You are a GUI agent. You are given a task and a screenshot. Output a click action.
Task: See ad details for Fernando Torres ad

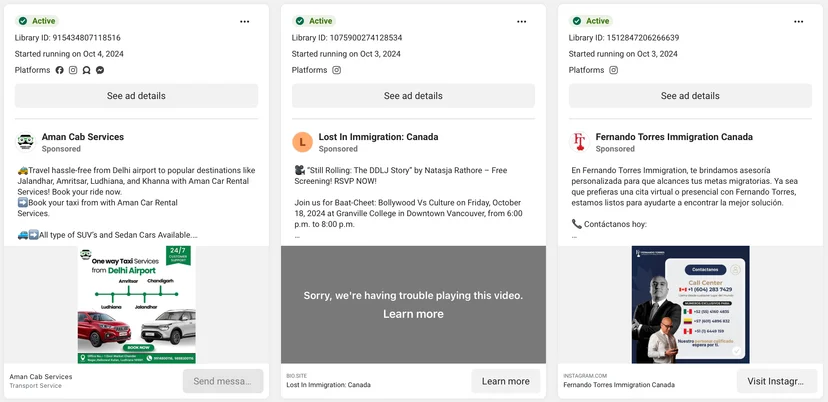click(x=690, y=96)
